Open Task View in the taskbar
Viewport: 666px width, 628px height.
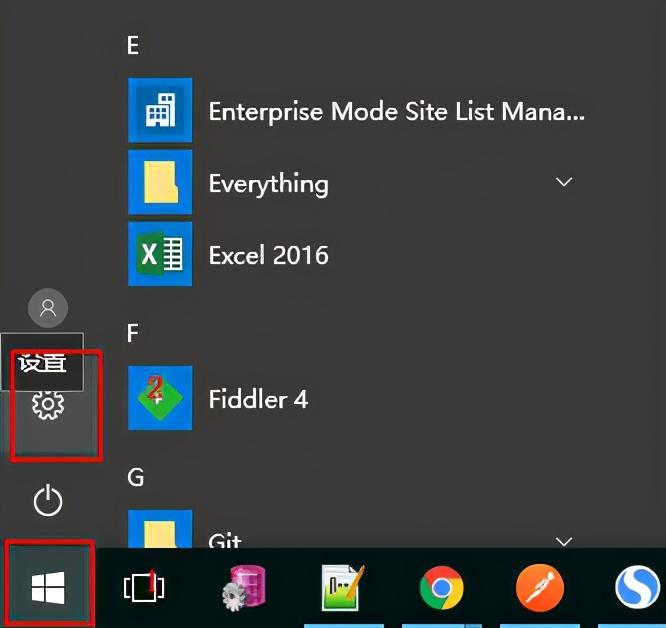(144, 588)
